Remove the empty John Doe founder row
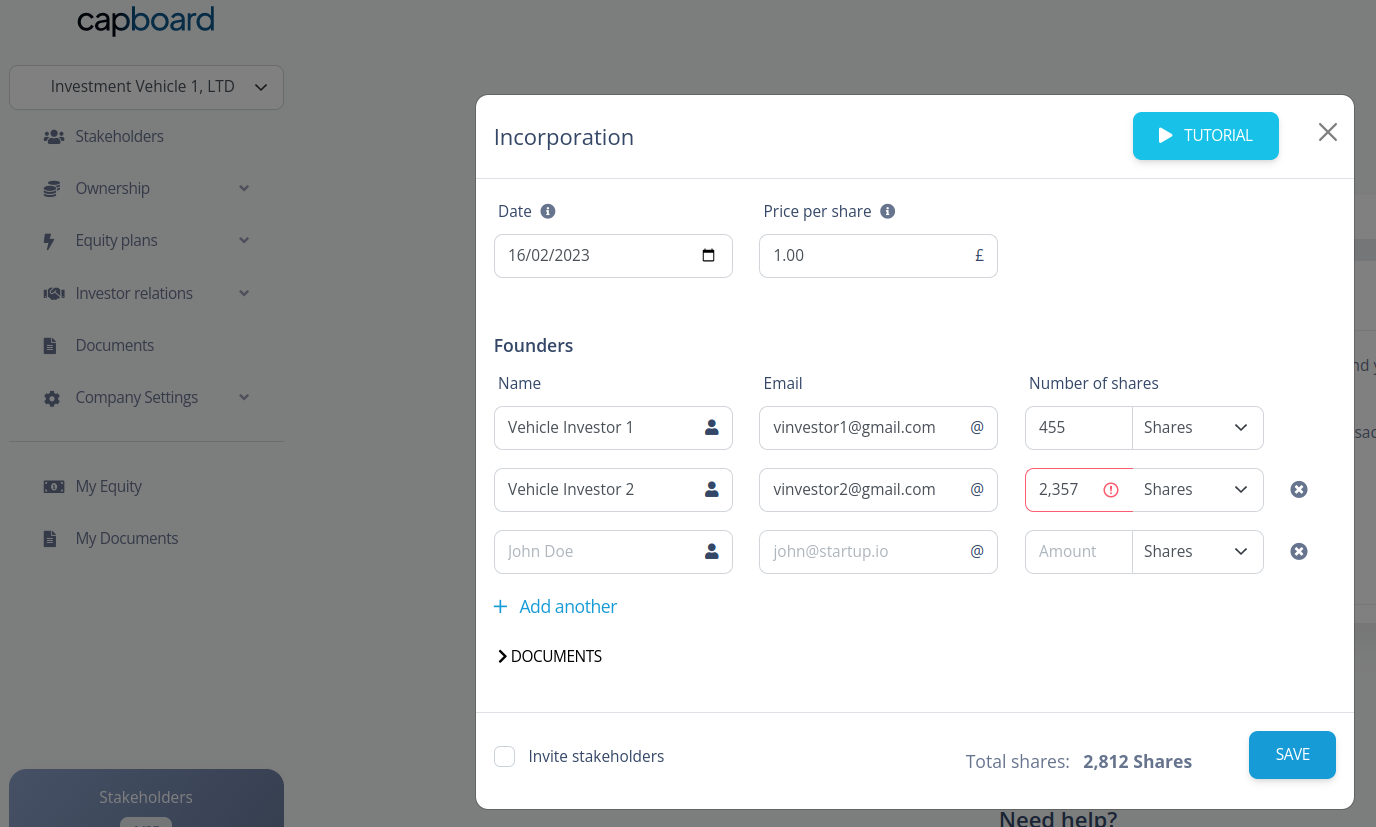This screenshot has height=827, width=1376. point(1299,551)
